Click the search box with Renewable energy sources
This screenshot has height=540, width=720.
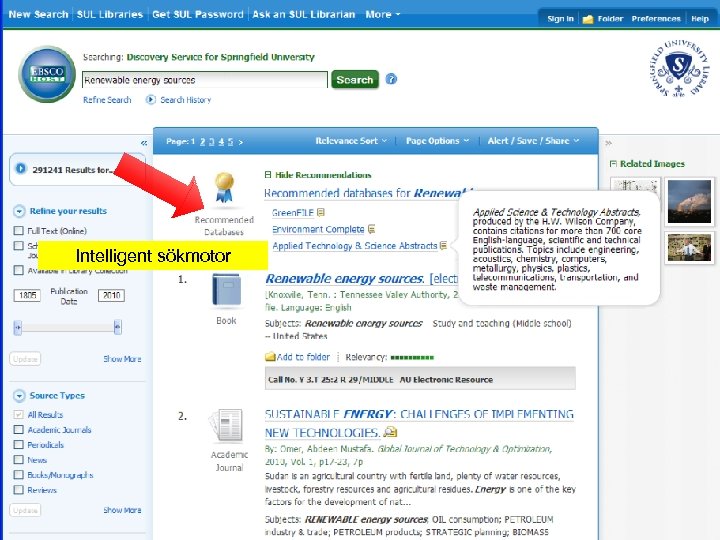204,80
